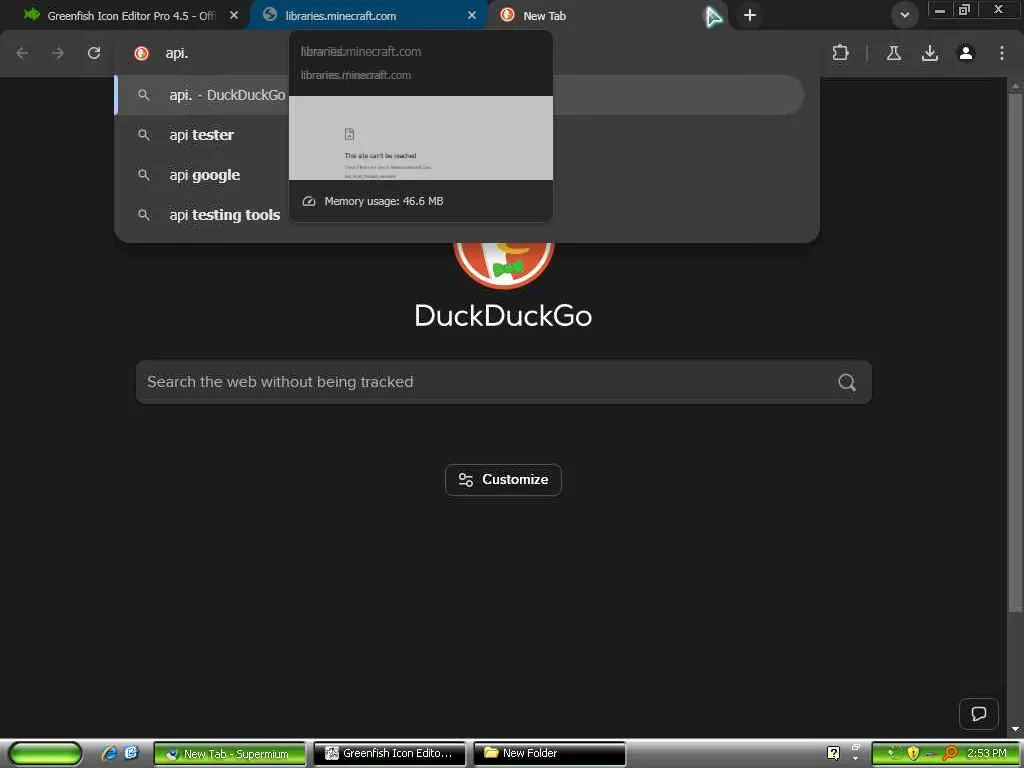Open a new browser tab with plus button
This screenshot has width=1024, height=768.
[x=750, y=15]
